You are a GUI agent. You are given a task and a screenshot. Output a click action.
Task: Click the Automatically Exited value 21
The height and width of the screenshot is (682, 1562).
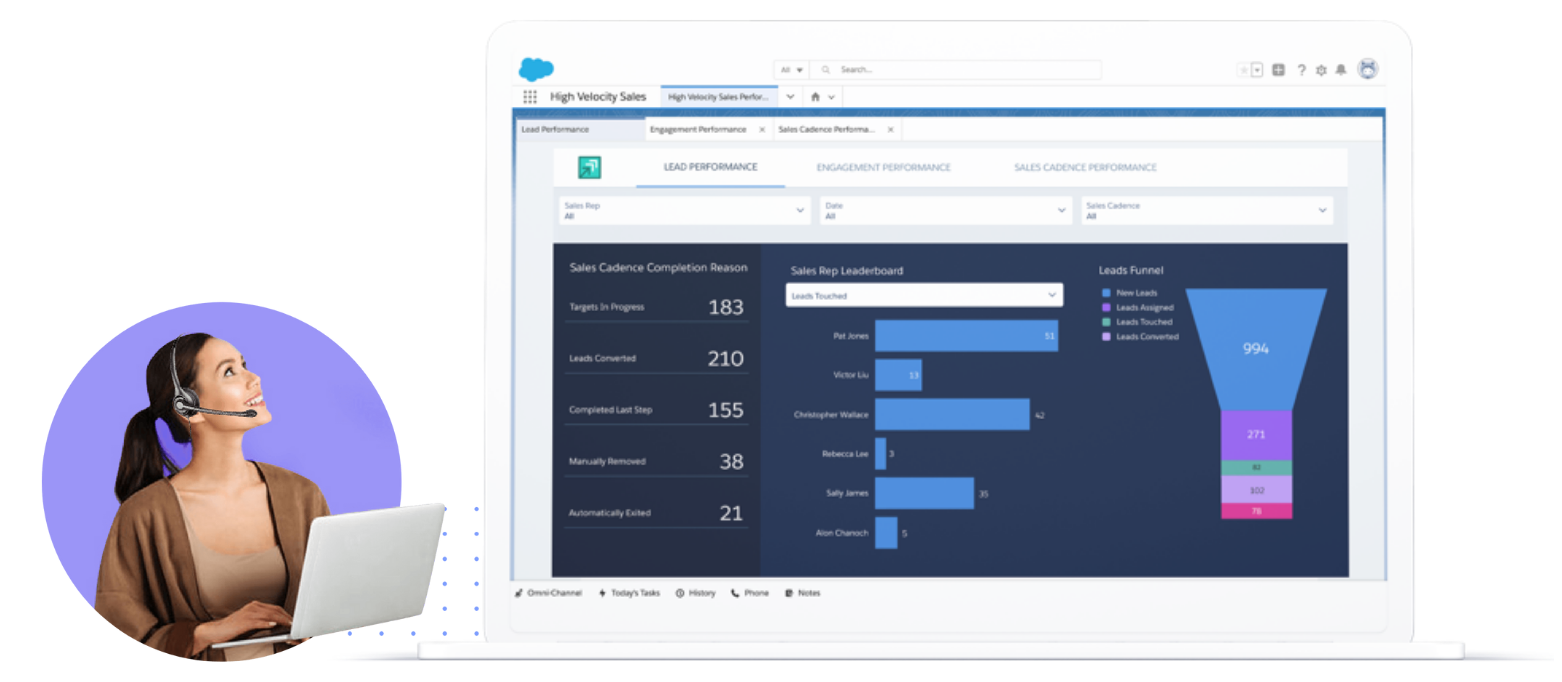(732, 513)
